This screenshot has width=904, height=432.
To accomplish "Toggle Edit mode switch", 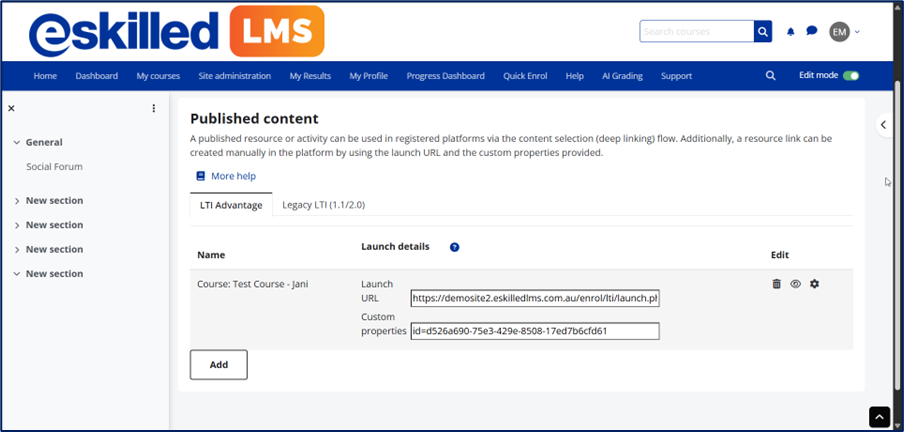I will (851, 75).
